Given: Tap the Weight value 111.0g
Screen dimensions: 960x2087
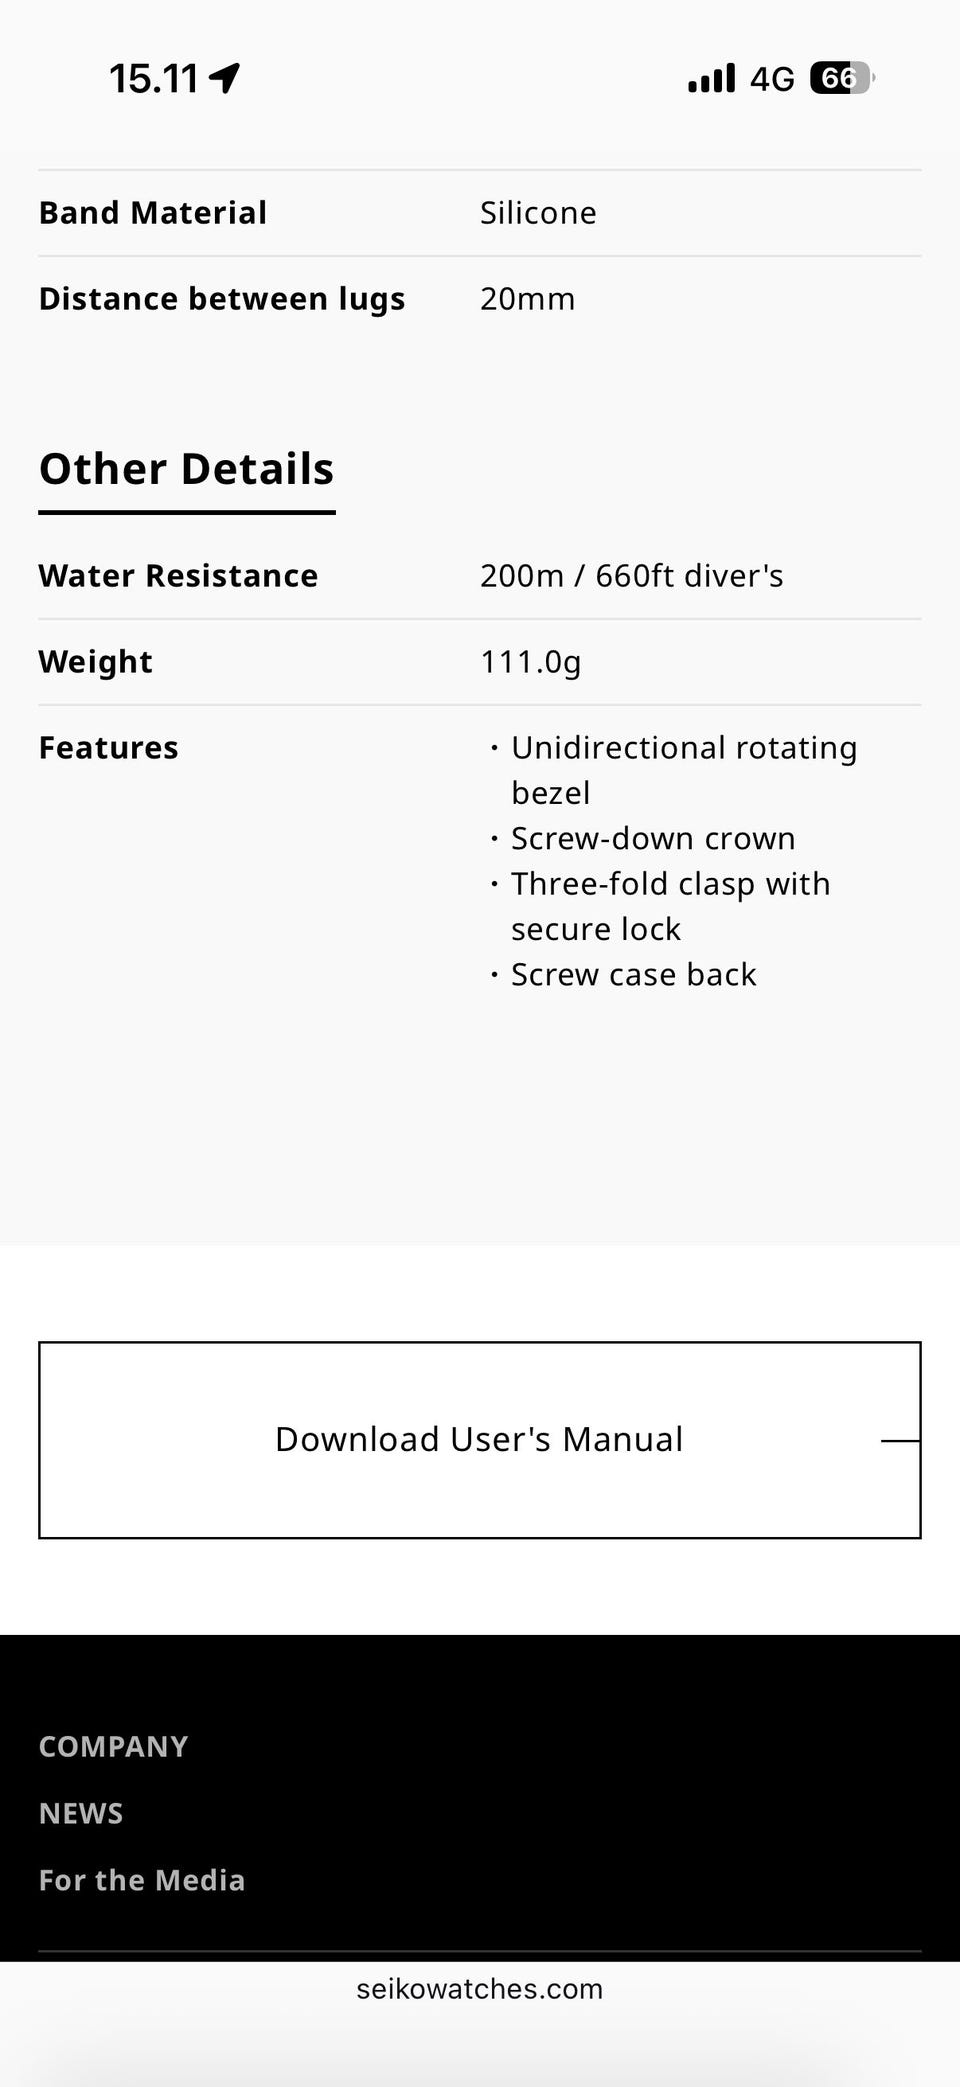Looking at the screenshot, I should point(530,662).
